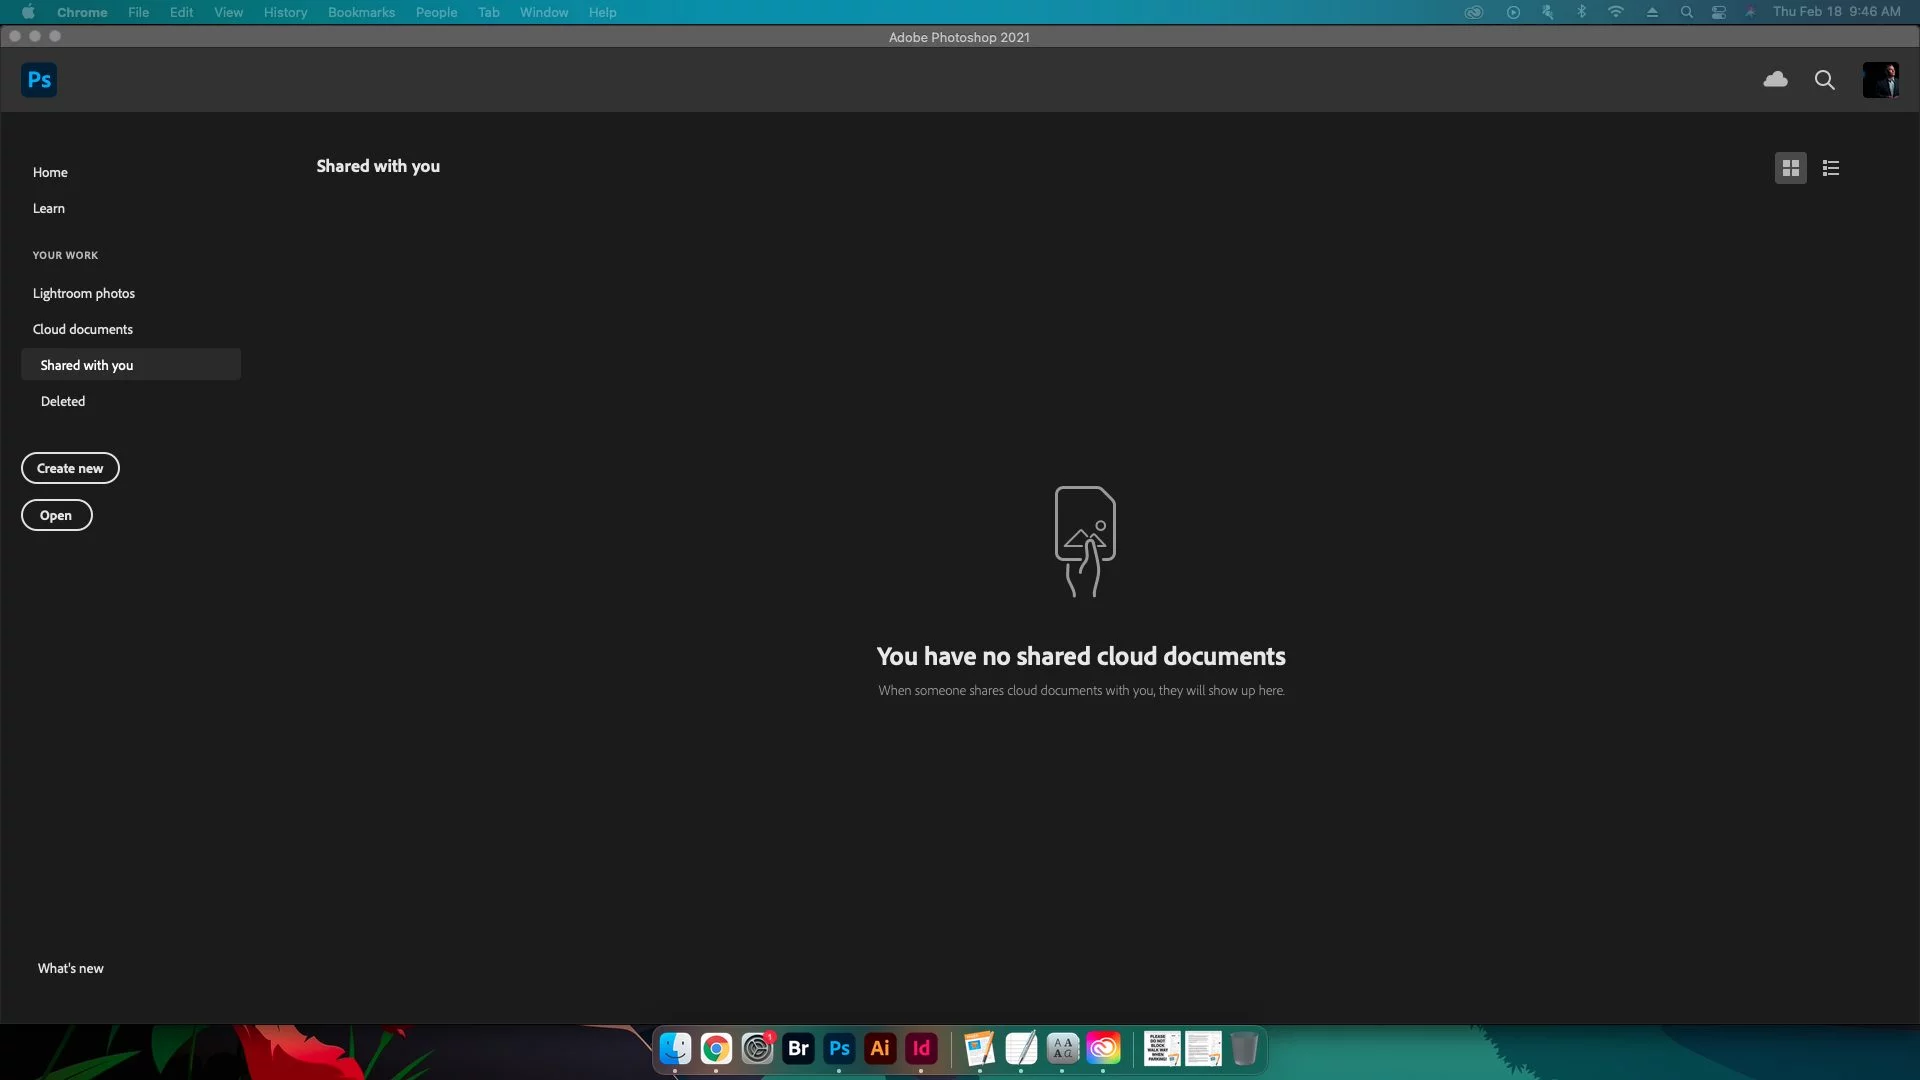
Task: Open Cloud documents section
Action: (x=82, y=329)
